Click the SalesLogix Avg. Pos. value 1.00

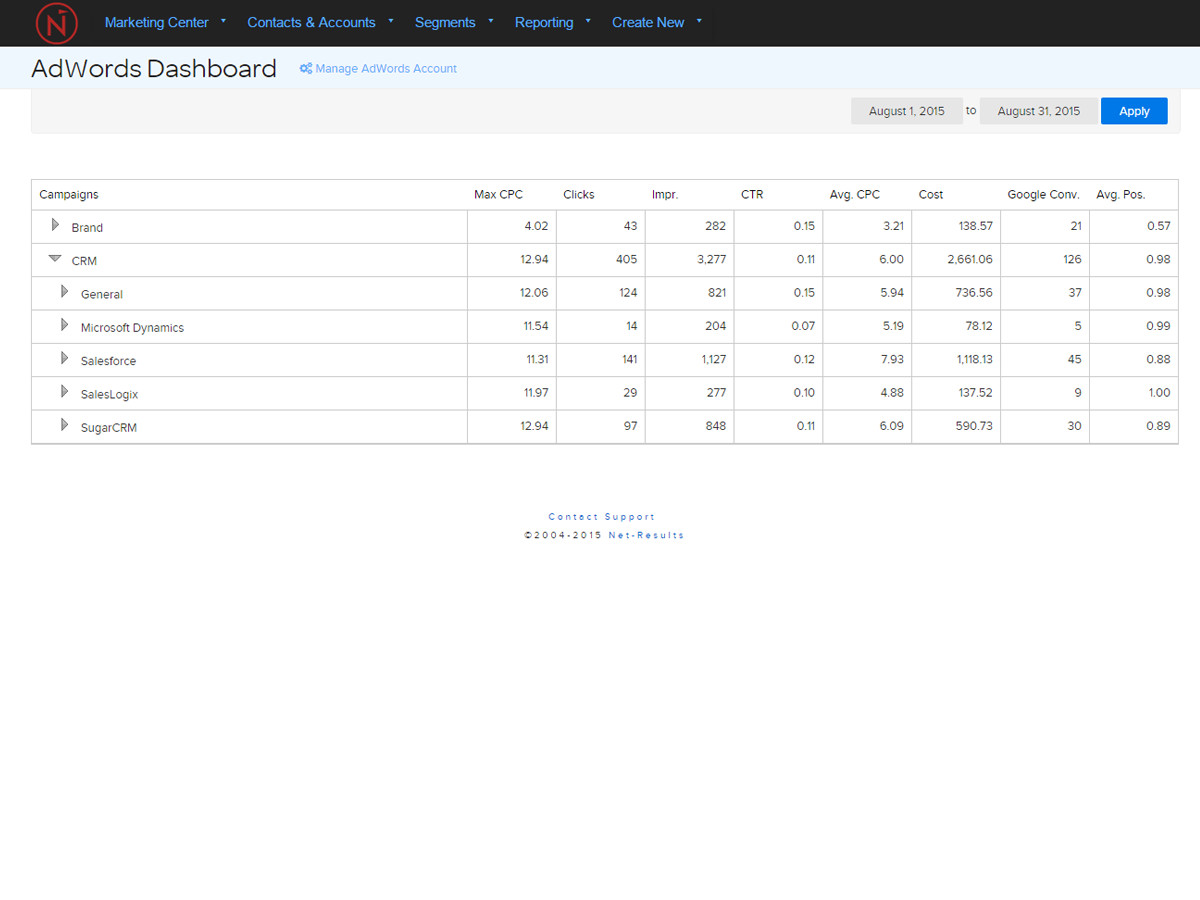point(1159,393)
